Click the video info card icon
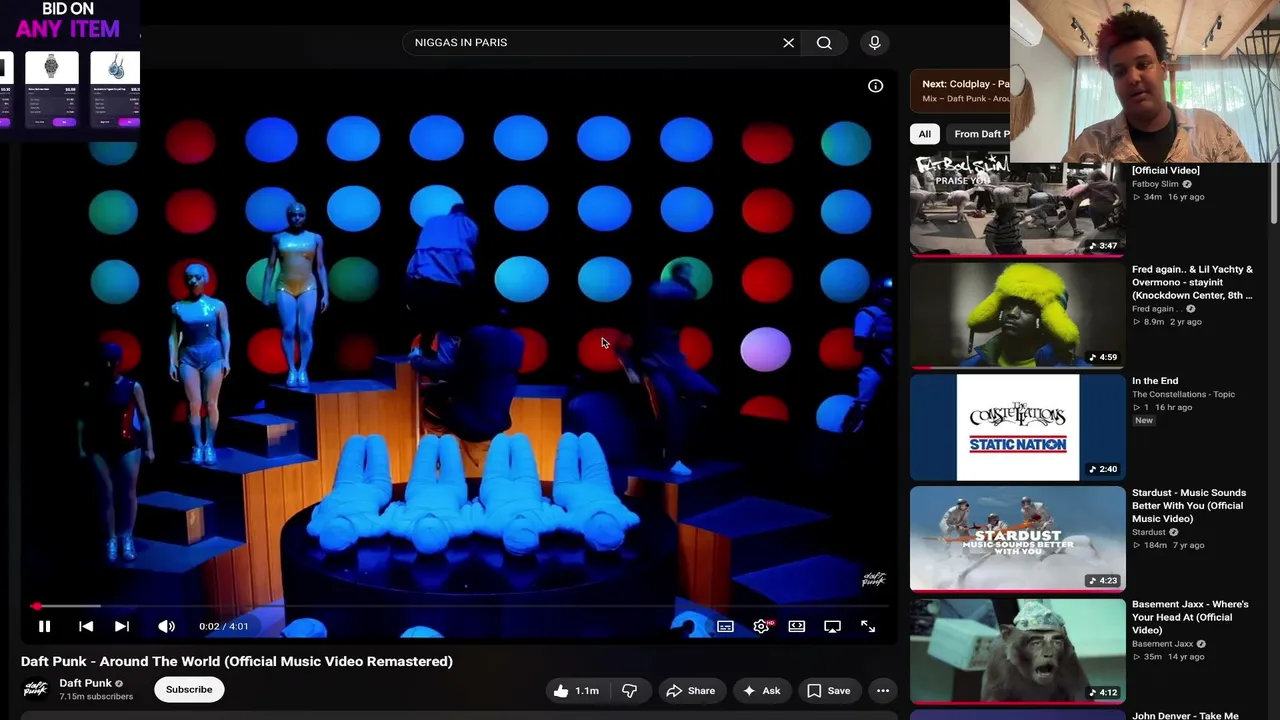 point(875,86)
